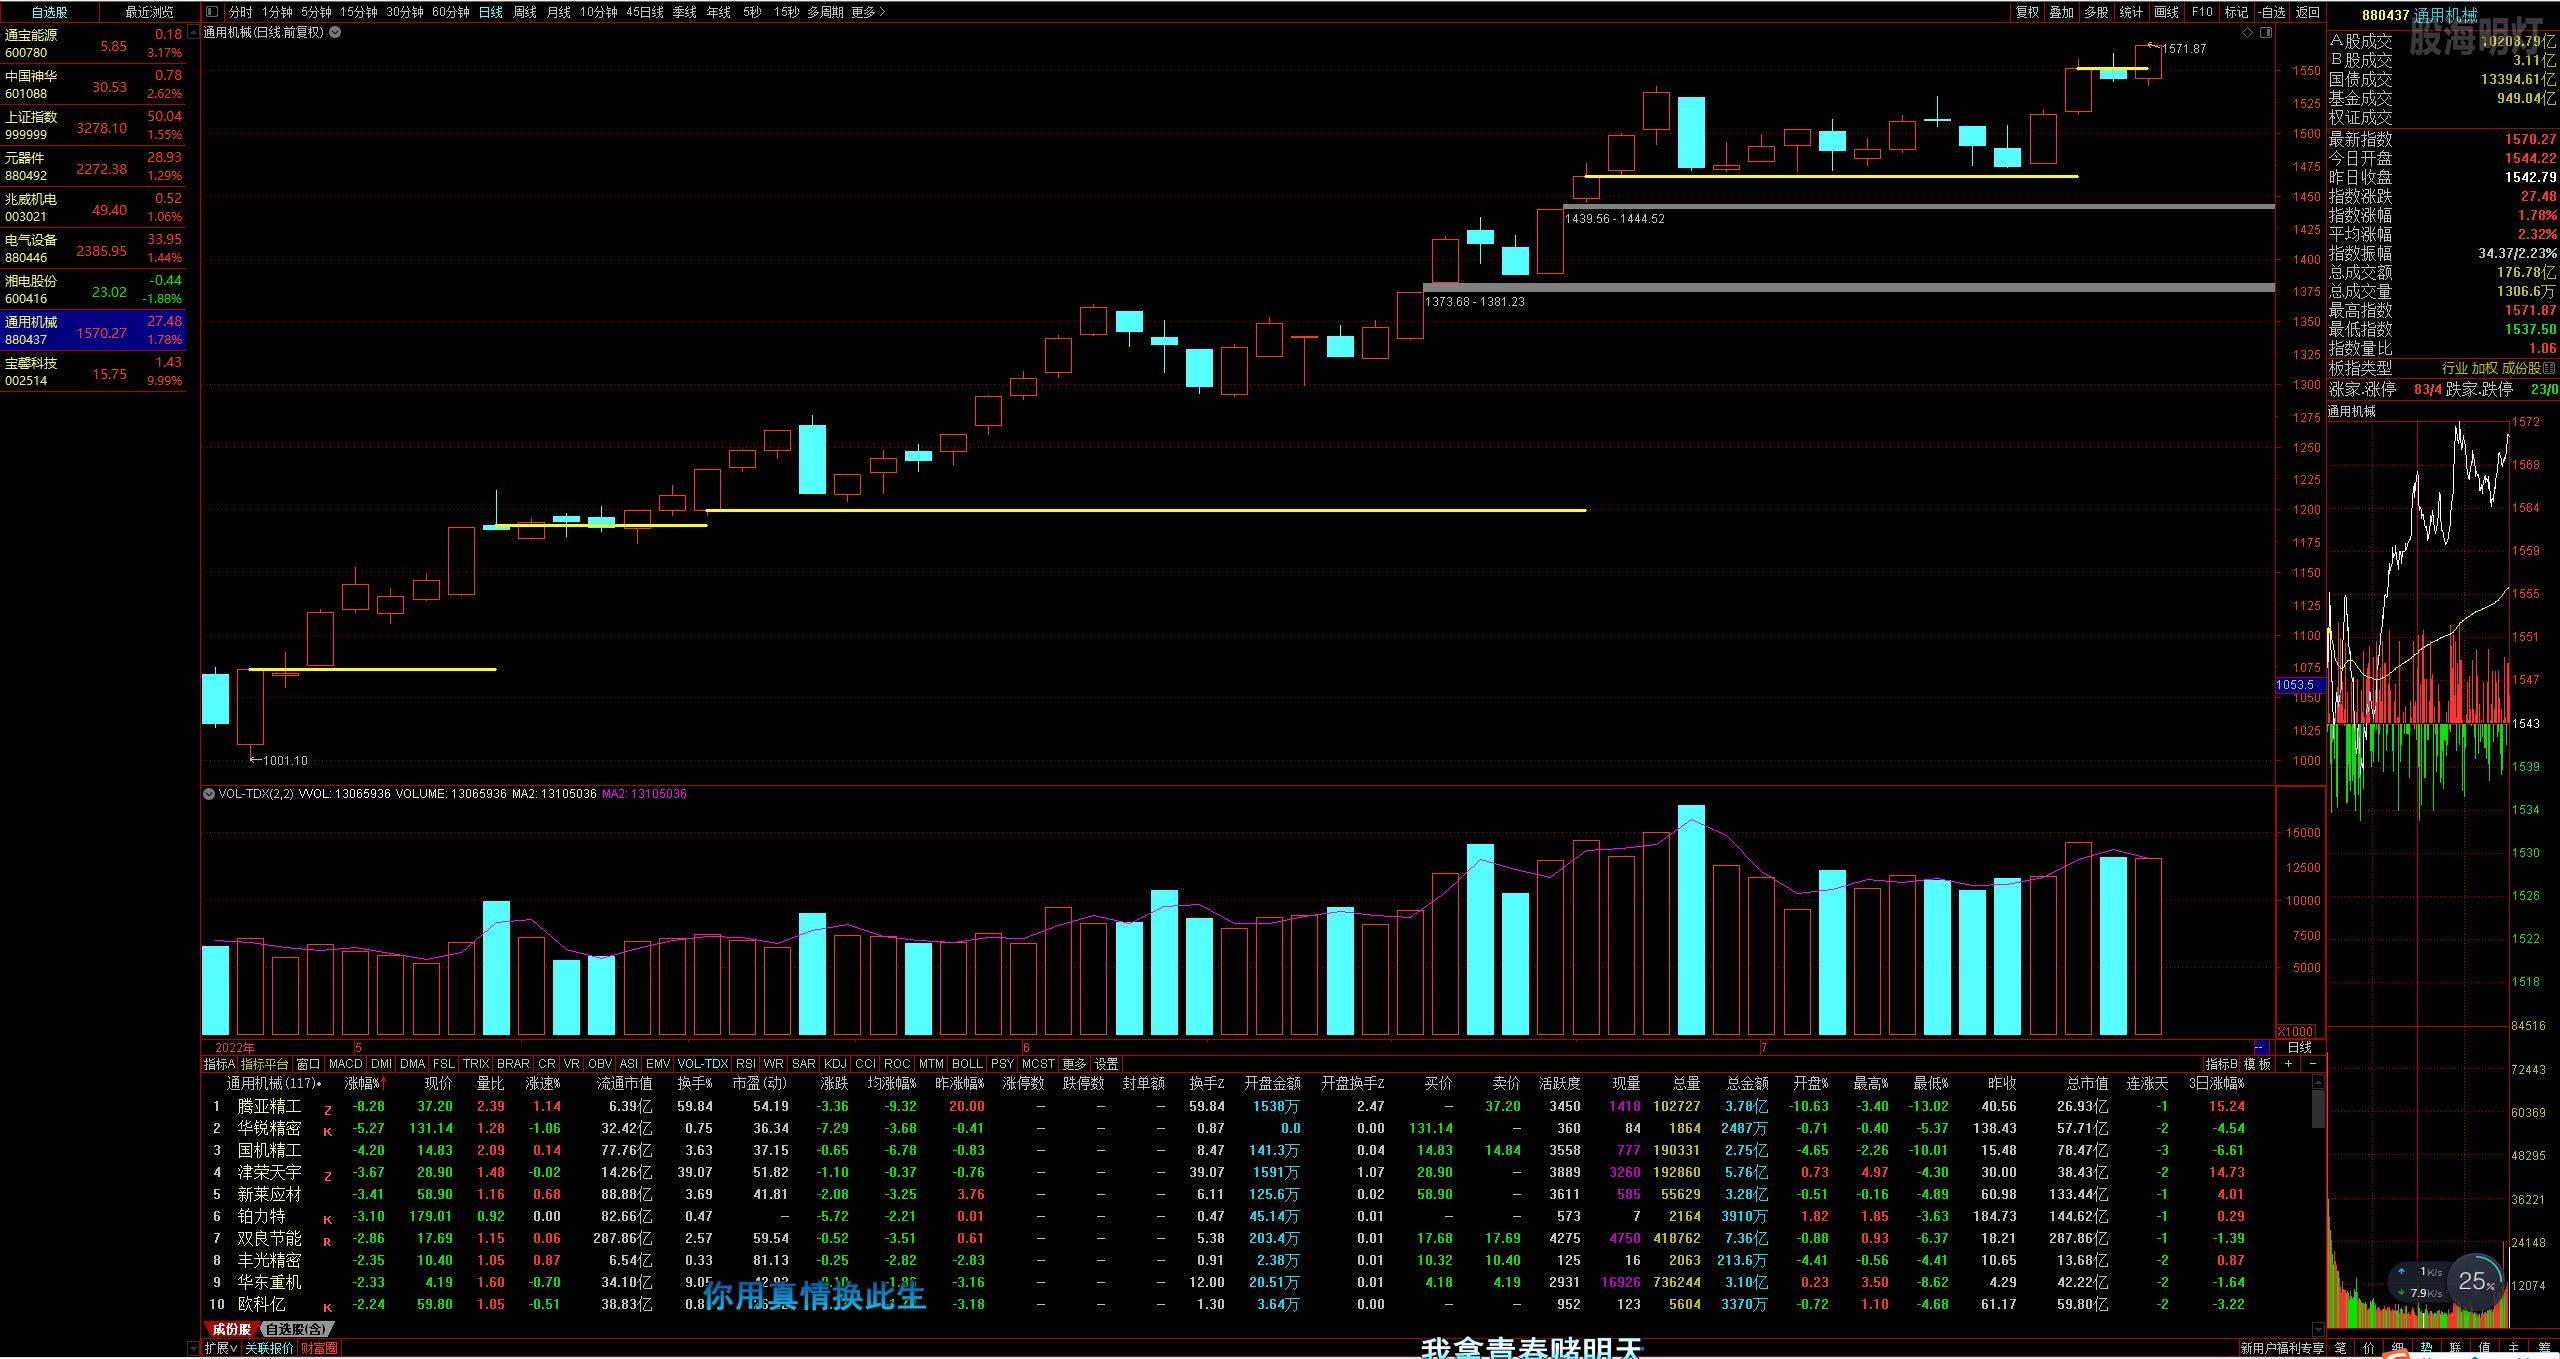This screenshot has height=1359, width=2560.
Task: Remove from watchlist with -自选
Action: coord(2271,12)
